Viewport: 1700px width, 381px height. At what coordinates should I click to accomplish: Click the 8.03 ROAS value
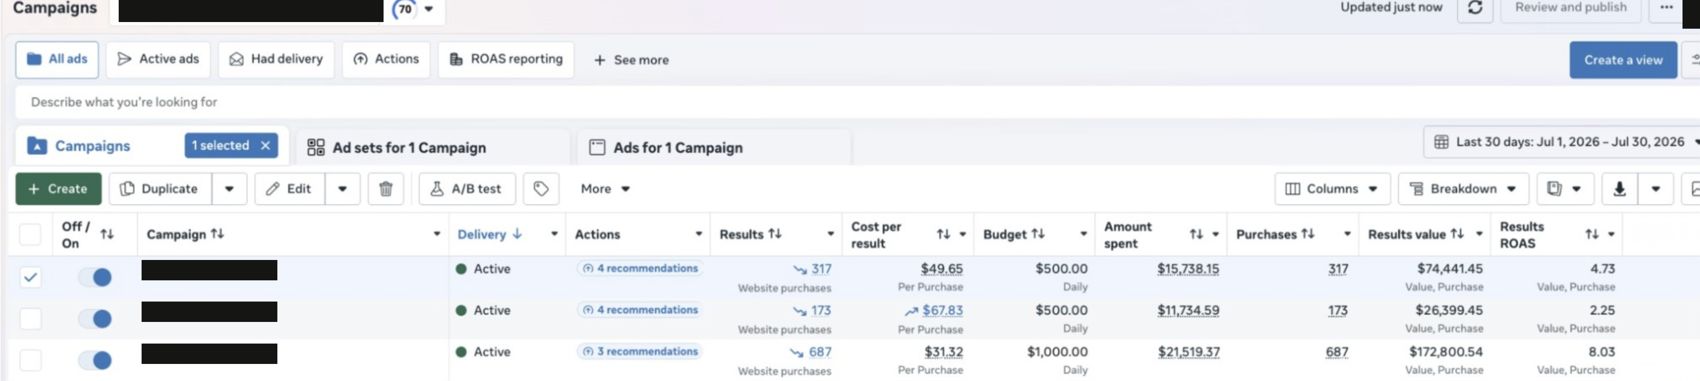click(1602, 352)
